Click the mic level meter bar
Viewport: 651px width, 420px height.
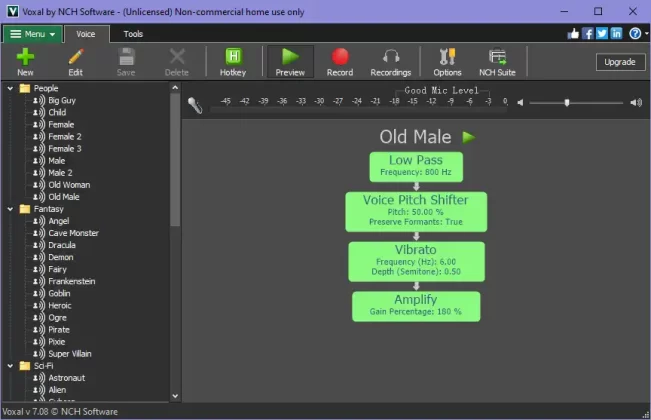point(359,110)
